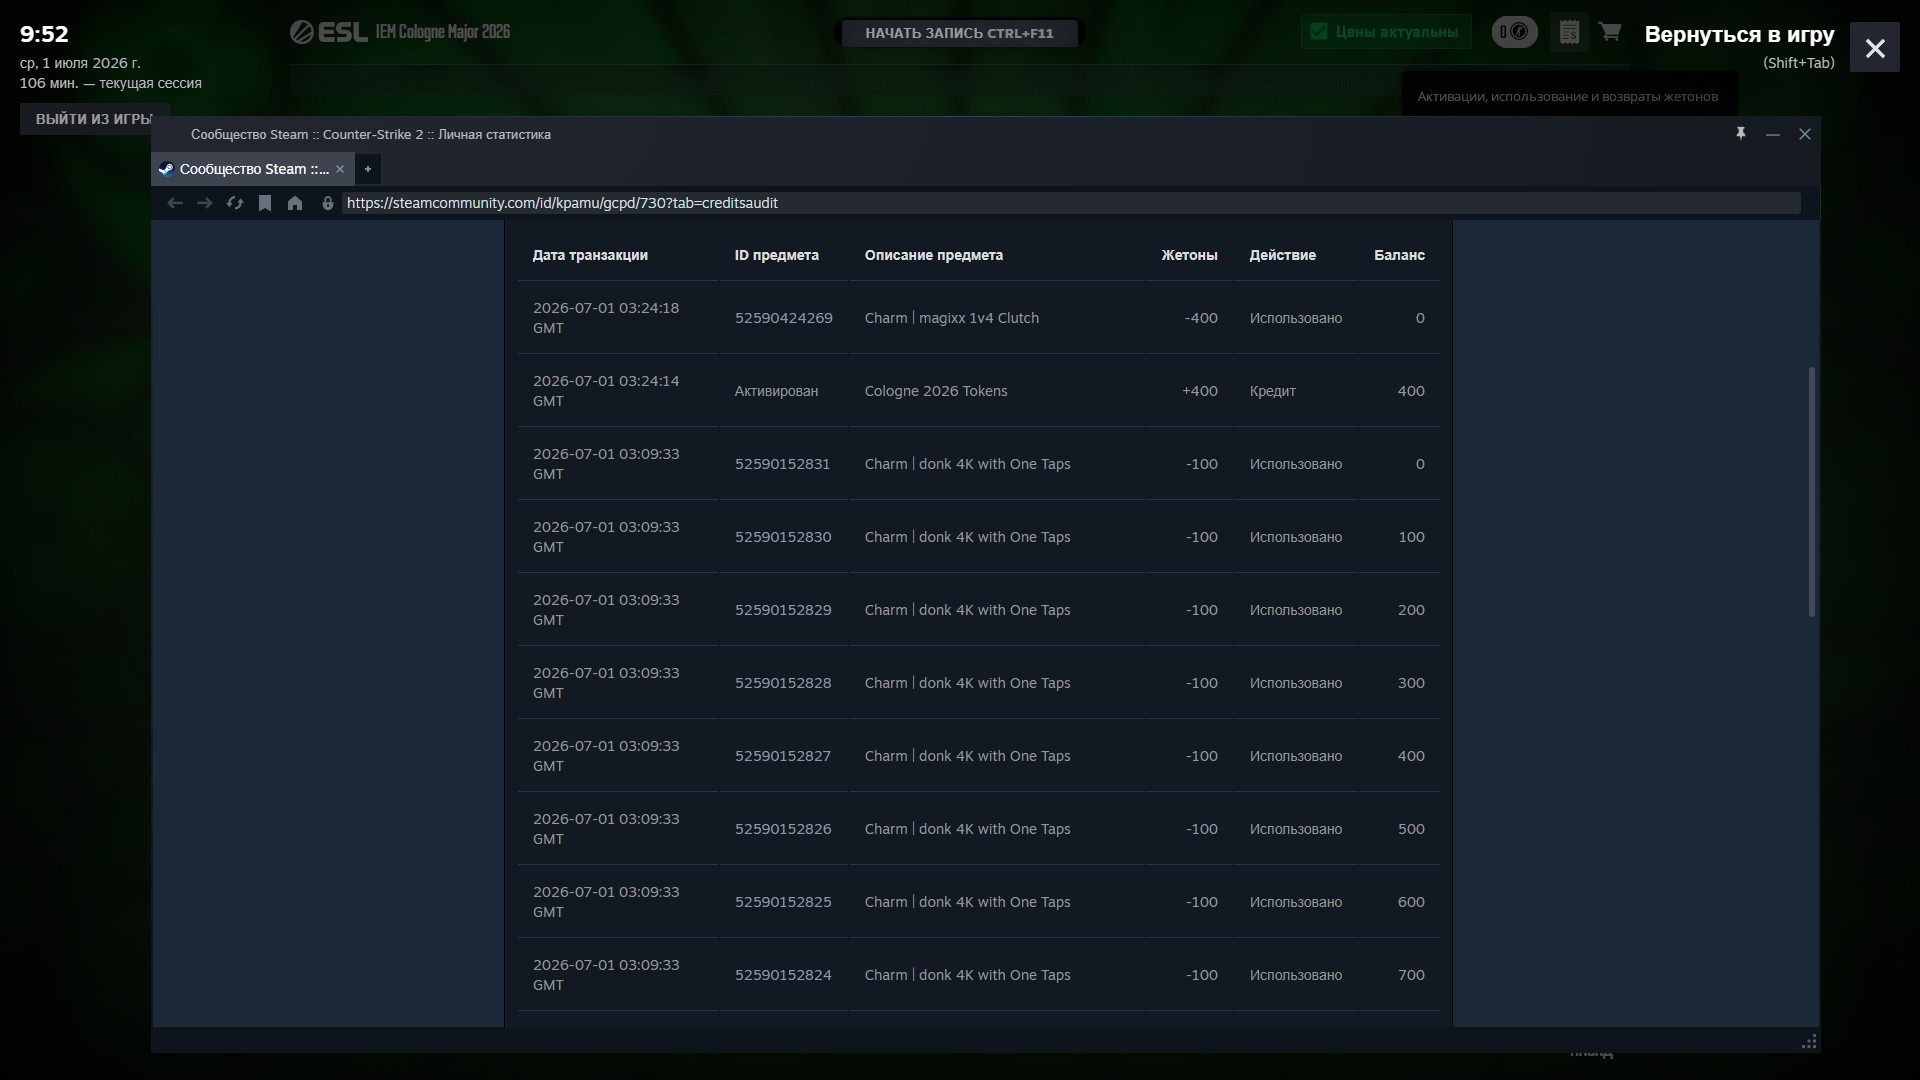Reload the Steam community page

click(x=235, y=203)
